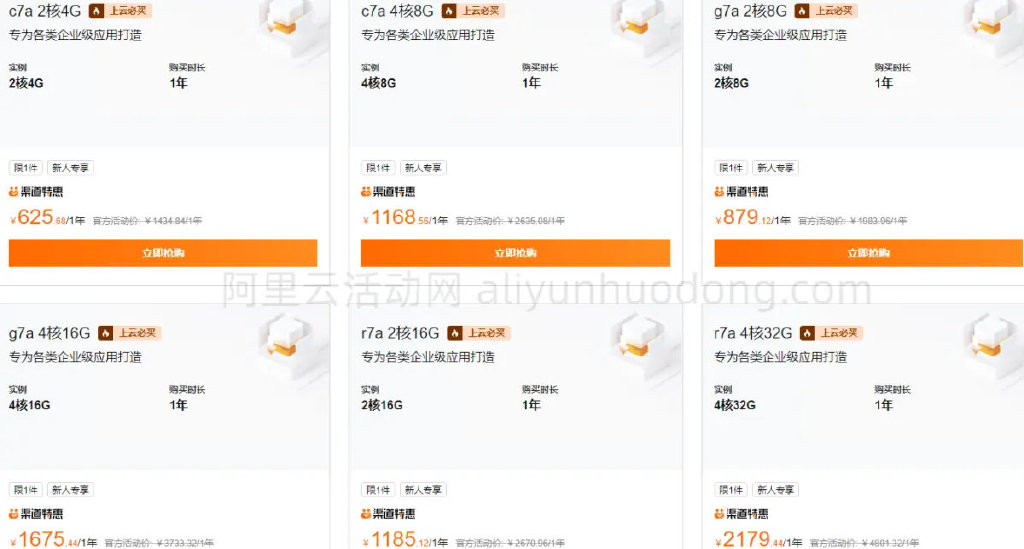Click 立即抢购 for c7a 4核8G
The image size is (1024, 549).
coord(515,253)
